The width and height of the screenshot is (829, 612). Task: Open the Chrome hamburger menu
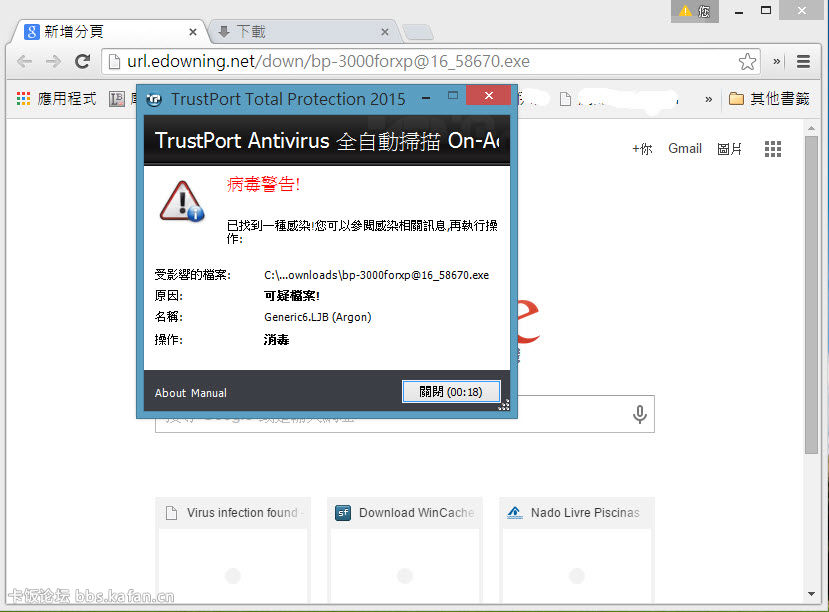(x=804, y=62)
